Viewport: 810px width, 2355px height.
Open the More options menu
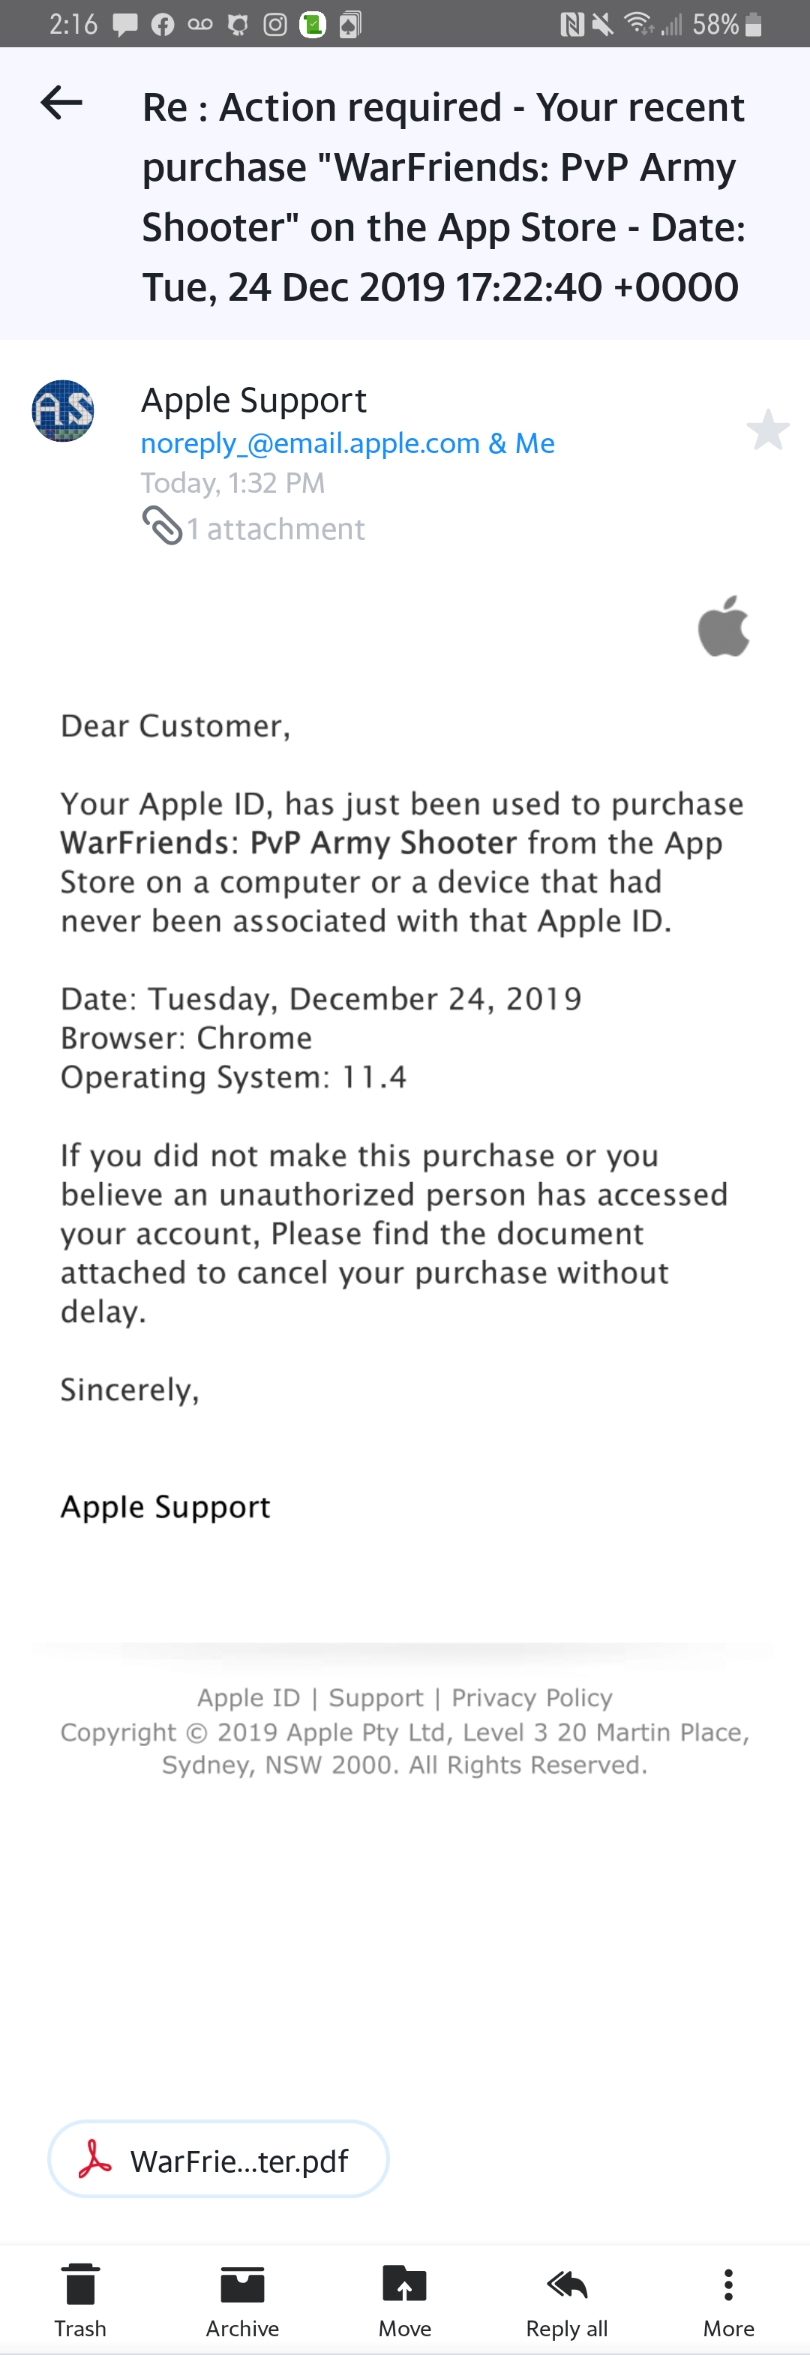tap(728, 2300)
